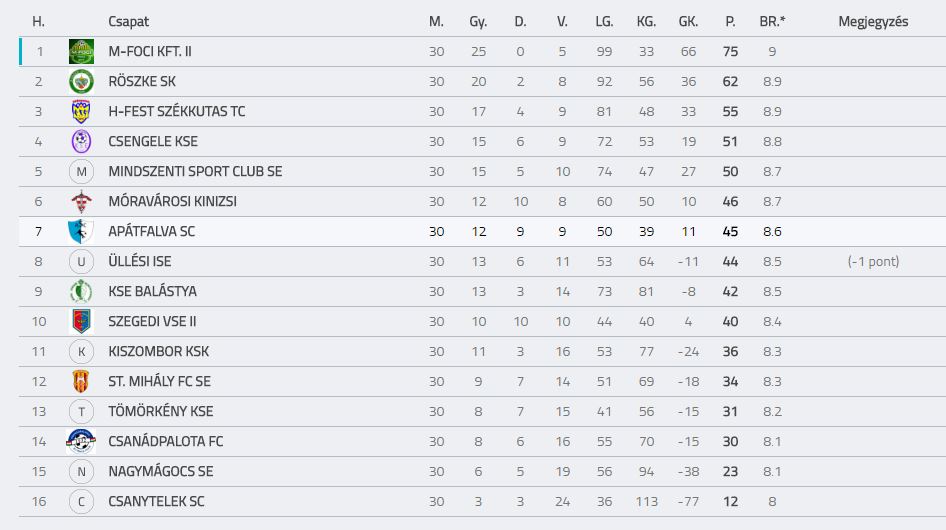Viewport: 946px width, 530px height.
Task: Open the RÖSZKE SK club crest
Action: pyautogui.click(x=81, y=81)
